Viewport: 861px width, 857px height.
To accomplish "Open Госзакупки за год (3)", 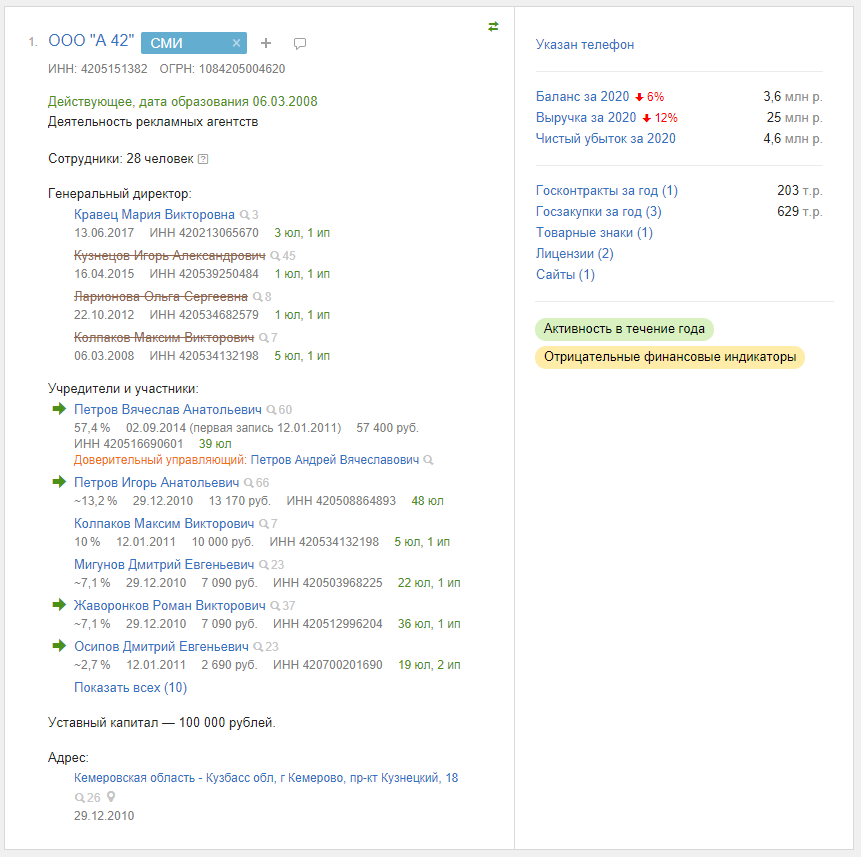I will click(599, 212).
